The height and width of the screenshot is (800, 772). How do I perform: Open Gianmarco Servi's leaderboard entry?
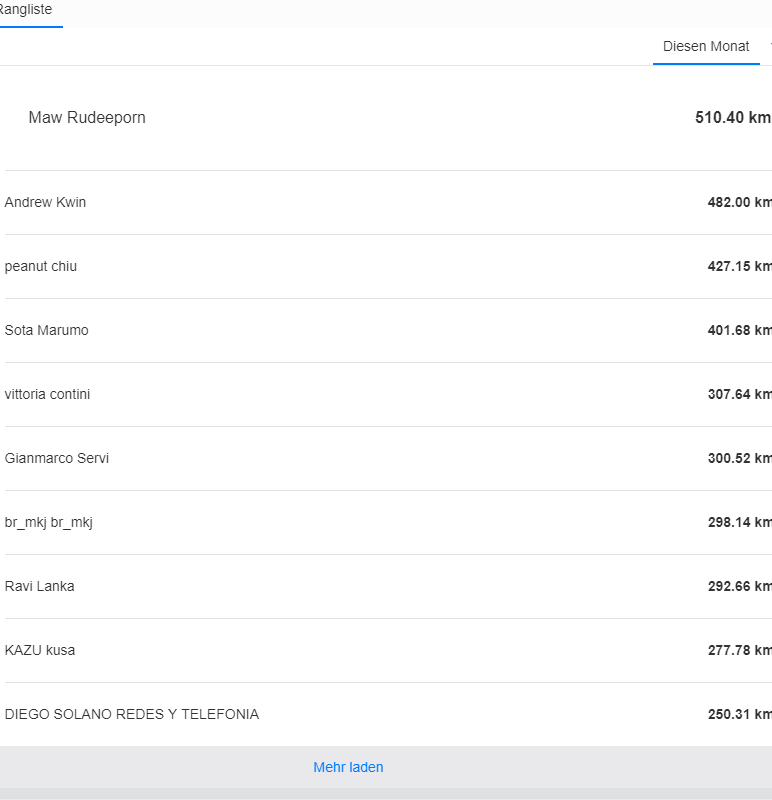click(x=57, y=458)
